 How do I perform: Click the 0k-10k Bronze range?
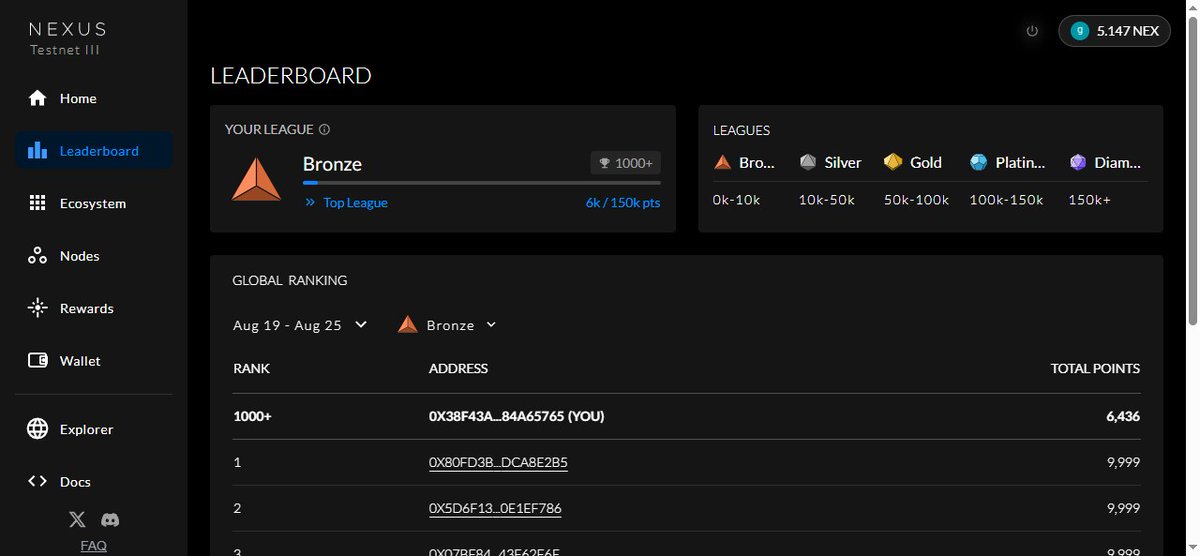tap(736, 200)
